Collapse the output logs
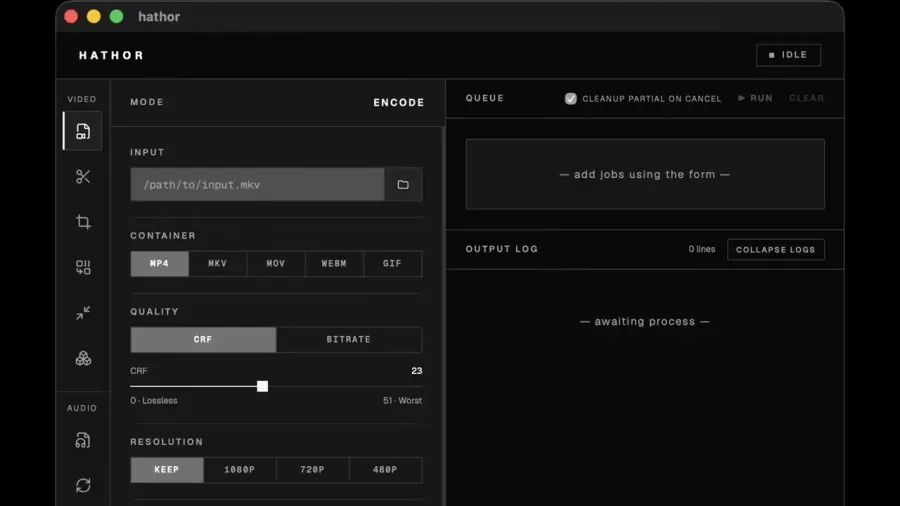The image size is (900, 506). click(x=775, y=250)
